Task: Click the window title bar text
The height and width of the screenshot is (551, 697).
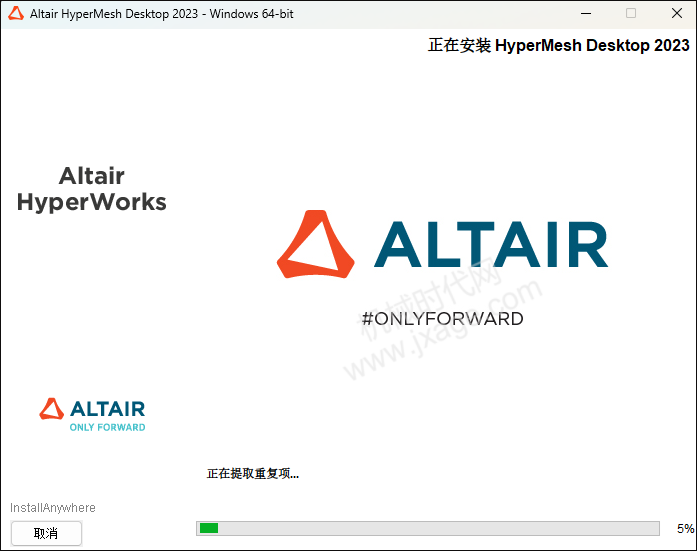Action: coord(162,14)
